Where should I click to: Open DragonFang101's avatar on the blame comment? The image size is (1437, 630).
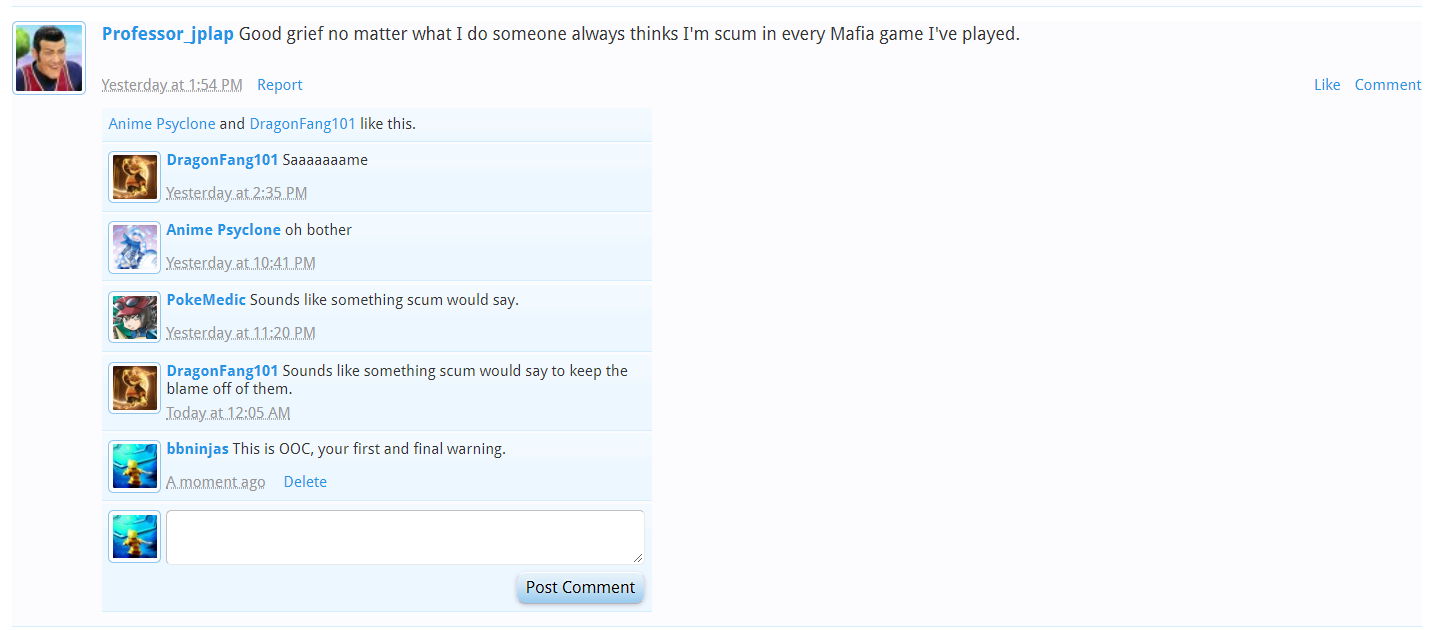(x=134, y=388)
